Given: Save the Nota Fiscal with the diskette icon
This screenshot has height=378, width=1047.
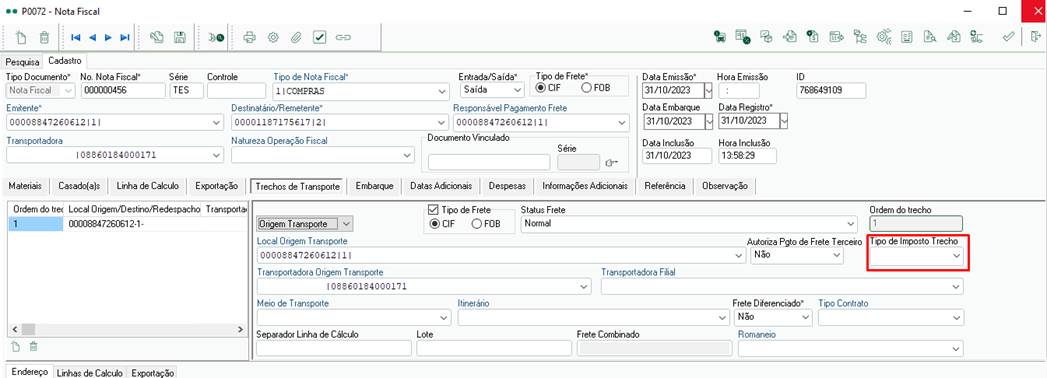Looking at the screenshot, I should [180, 37].
